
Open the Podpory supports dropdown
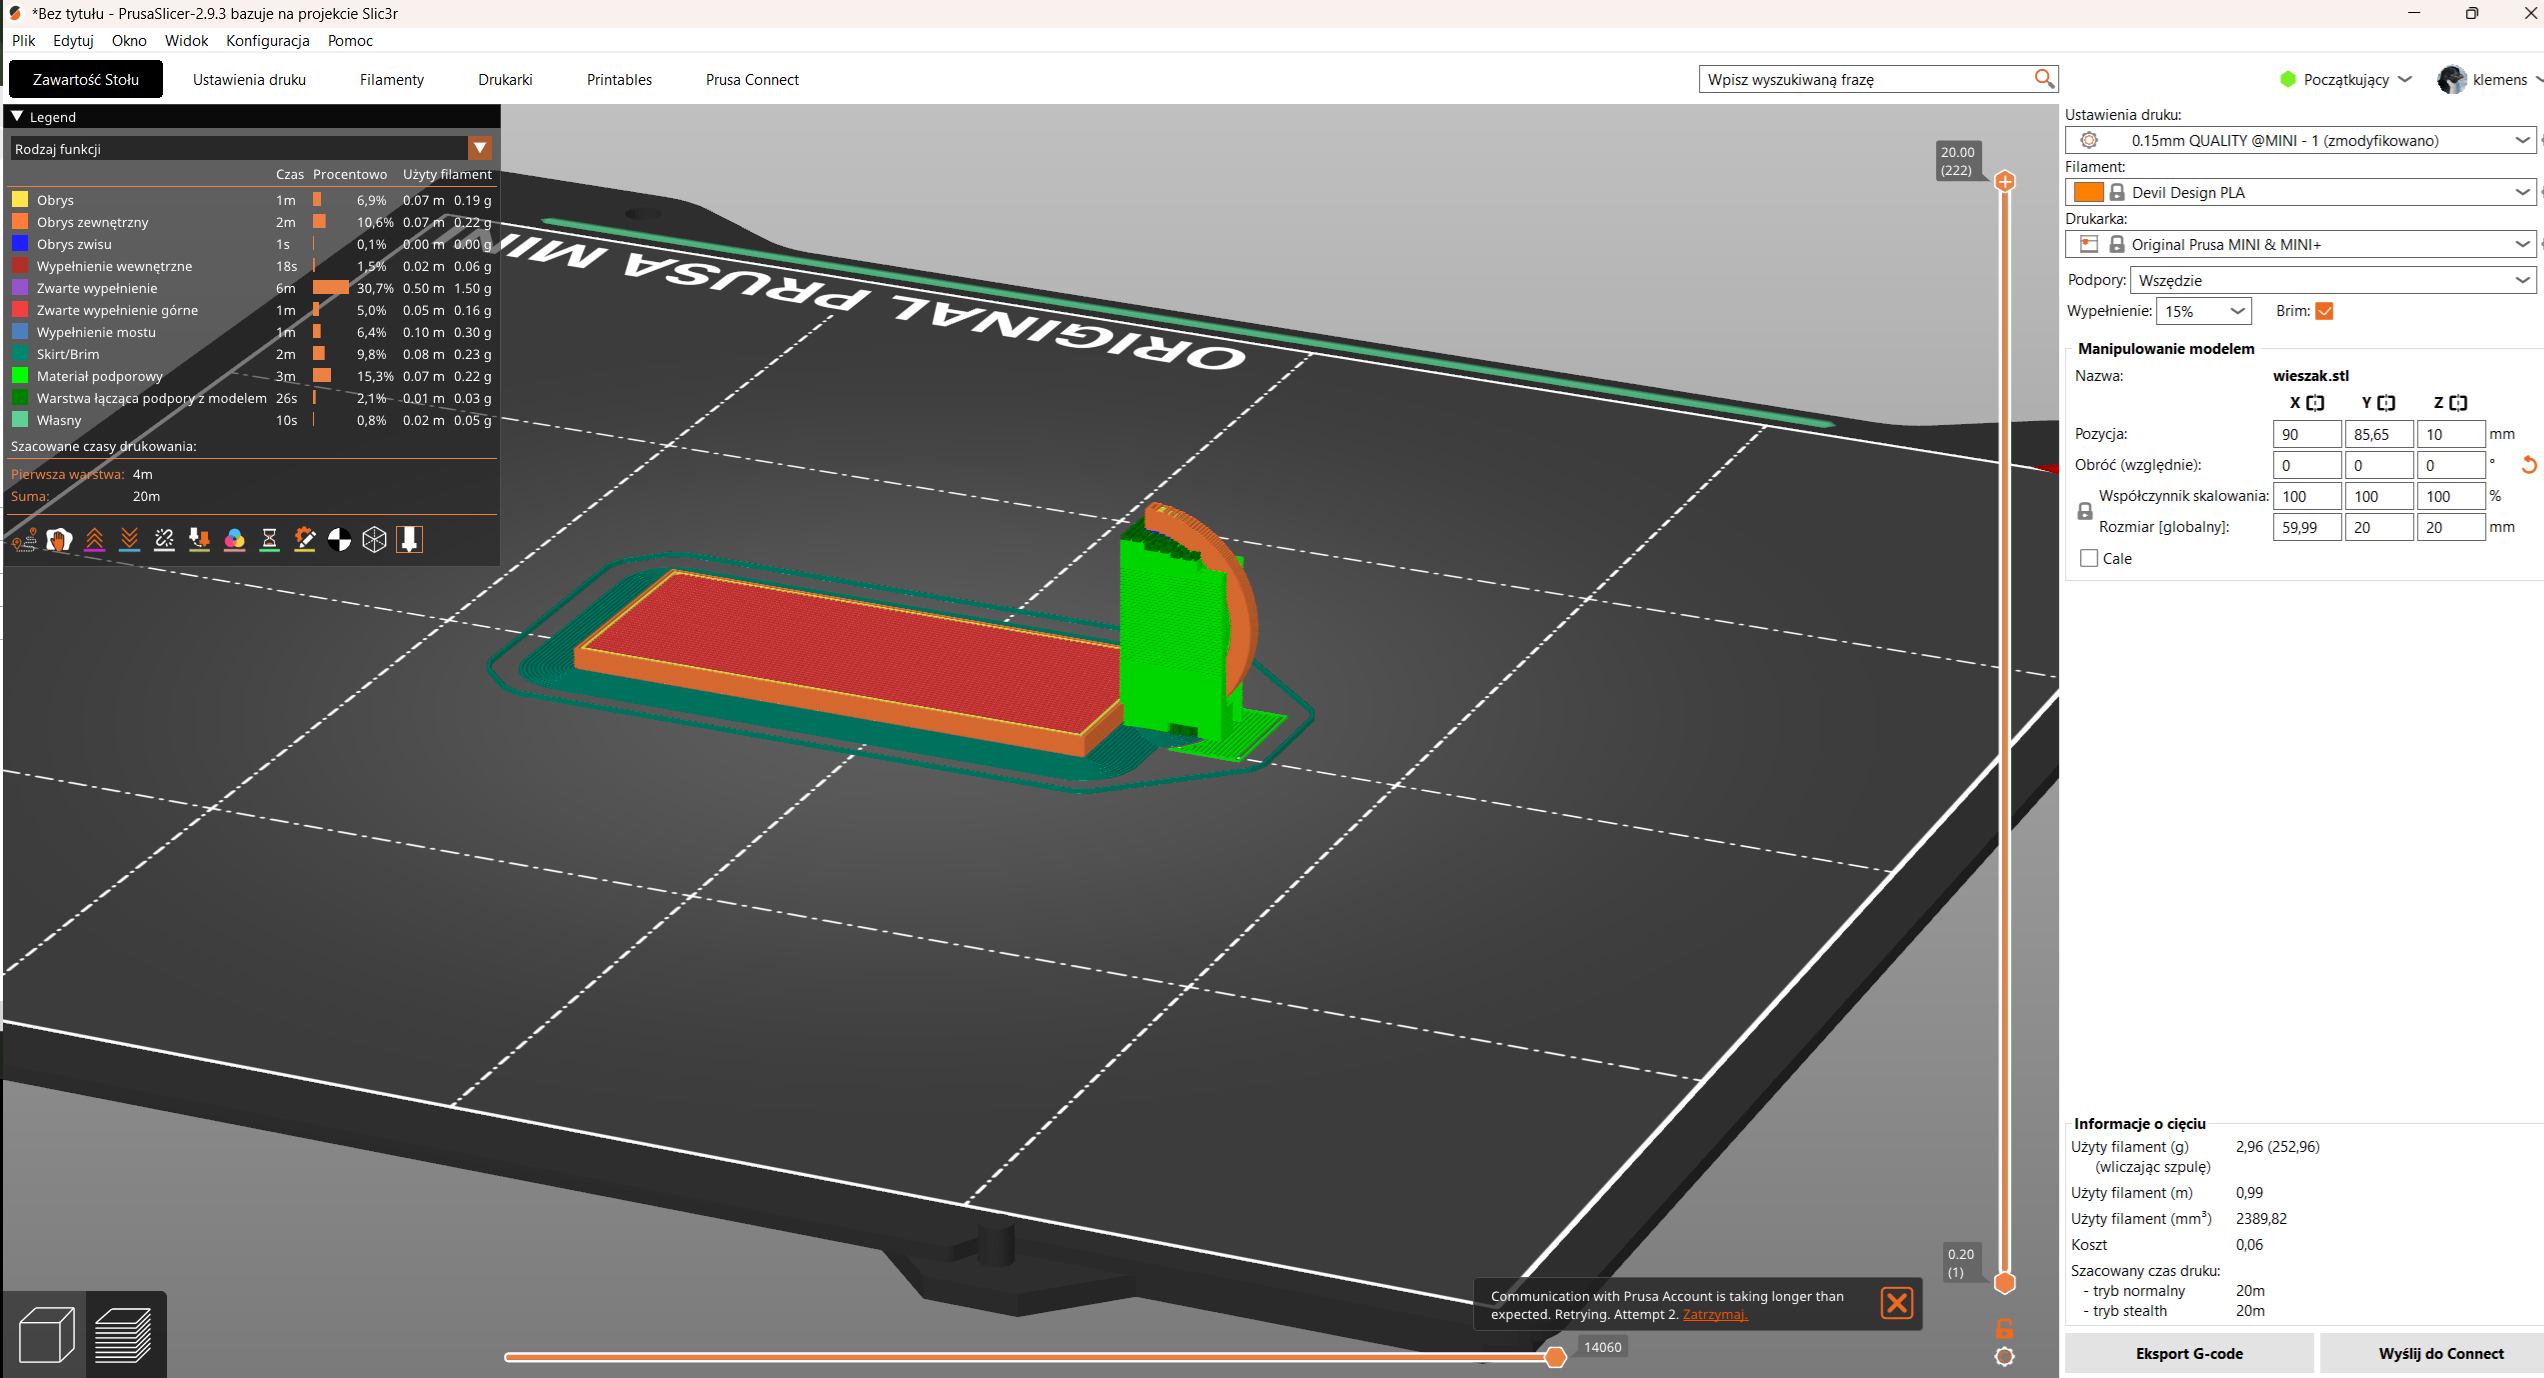point(2333,280)
